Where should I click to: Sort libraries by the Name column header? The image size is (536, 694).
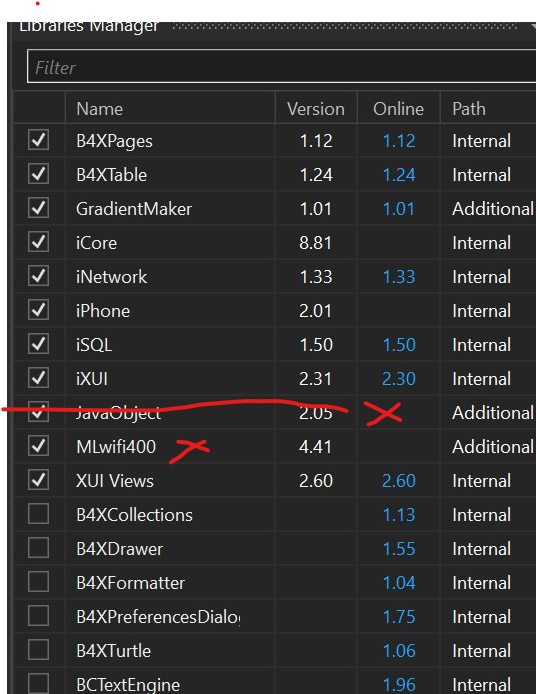[x=100, y=109]
